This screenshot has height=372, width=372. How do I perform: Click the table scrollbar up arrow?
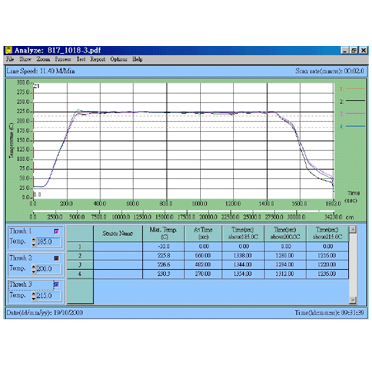click(353, 229)
